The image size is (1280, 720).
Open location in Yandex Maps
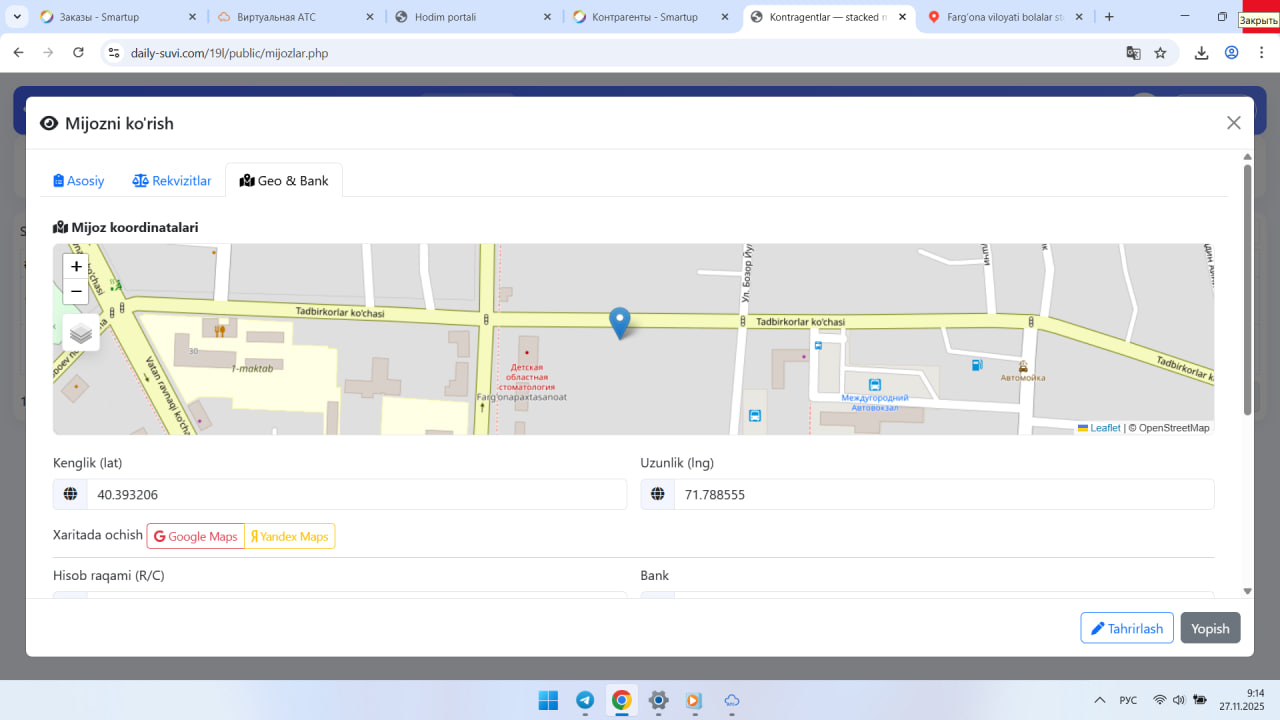[x=290, y=537]
